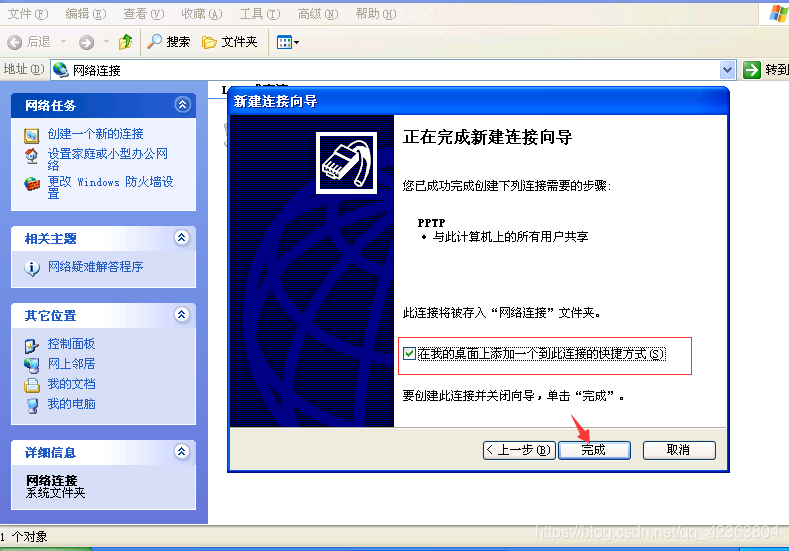The height and width of the screenshot is (551, 789).
Task: Click the green 转到 go arrow
Action: [752, 70]
